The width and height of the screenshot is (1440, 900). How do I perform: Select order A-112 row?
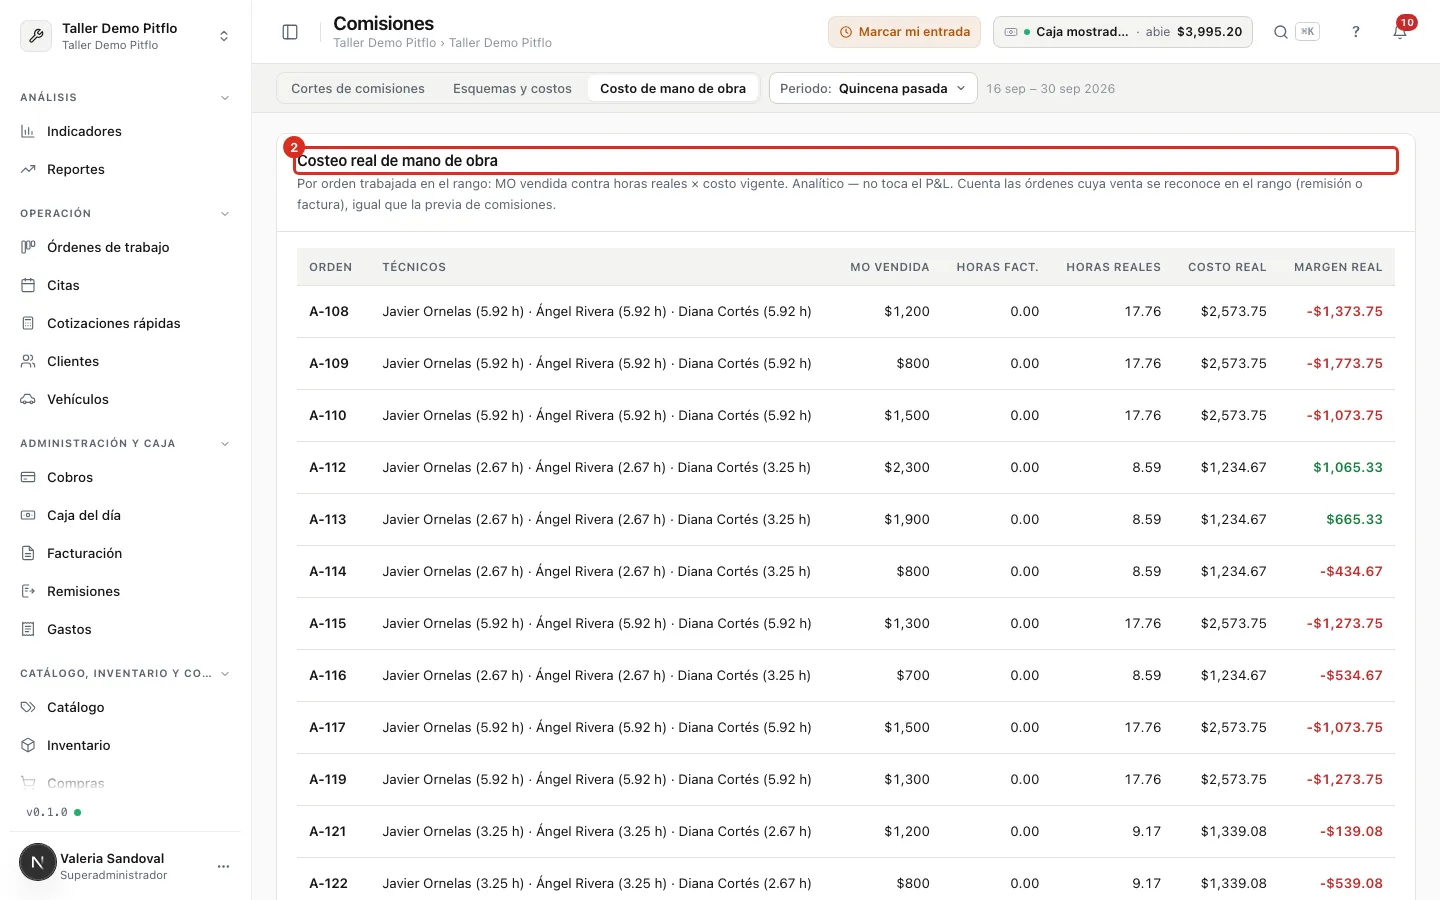846,468
